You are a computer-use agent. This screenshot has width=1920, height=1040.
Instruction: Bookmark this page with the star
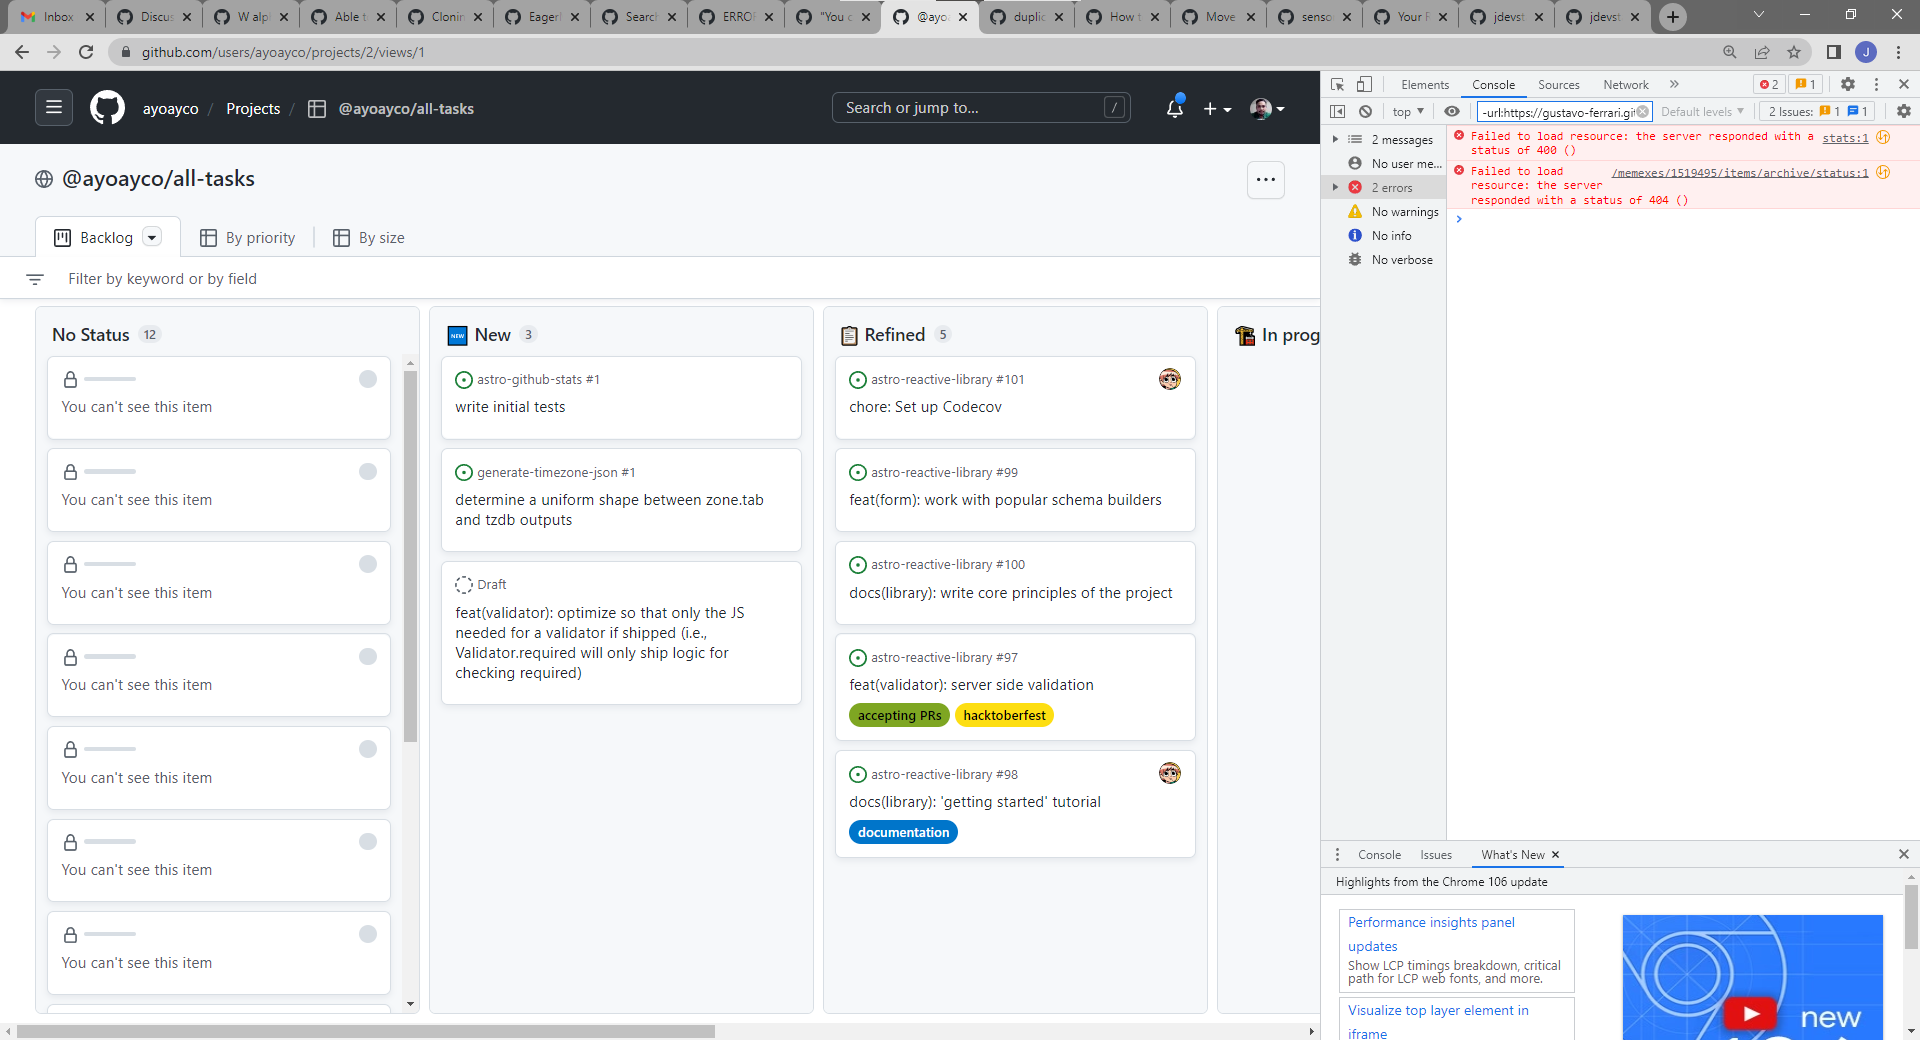coord(1794,52)
